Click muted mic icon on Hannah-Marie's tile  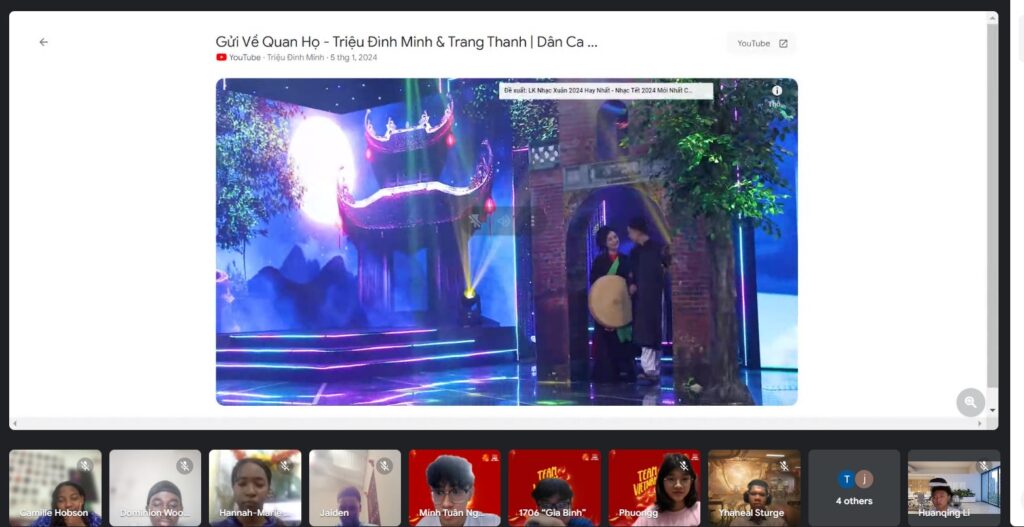point(285,466)
